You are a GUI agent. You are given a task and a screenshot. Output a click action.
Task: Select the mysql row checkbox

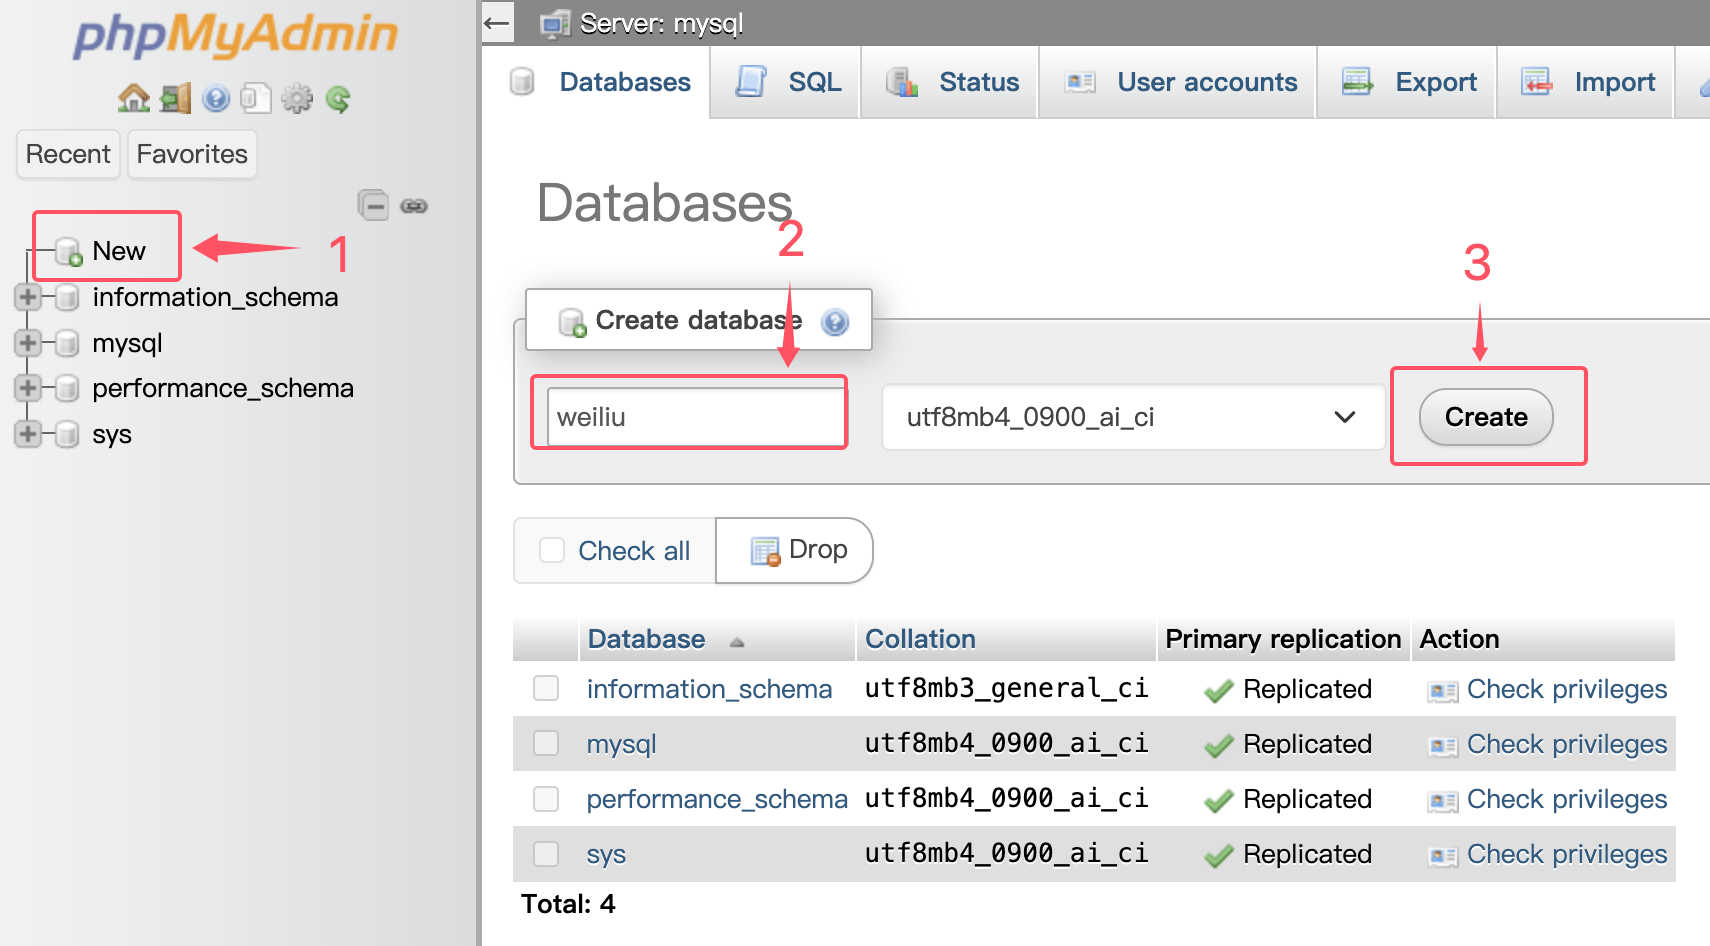pyautogui.click(x=546, y=743)
